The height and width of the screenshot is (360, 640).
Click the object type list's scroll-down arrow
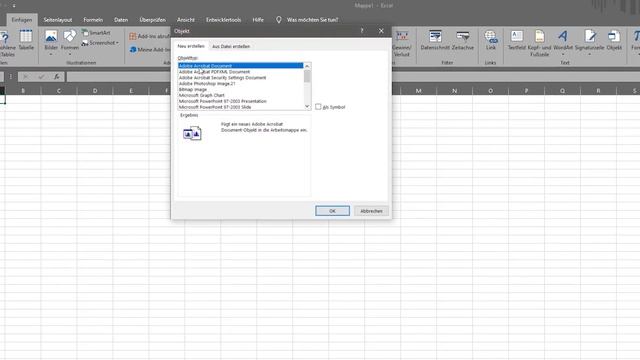[x=307, y=107]
